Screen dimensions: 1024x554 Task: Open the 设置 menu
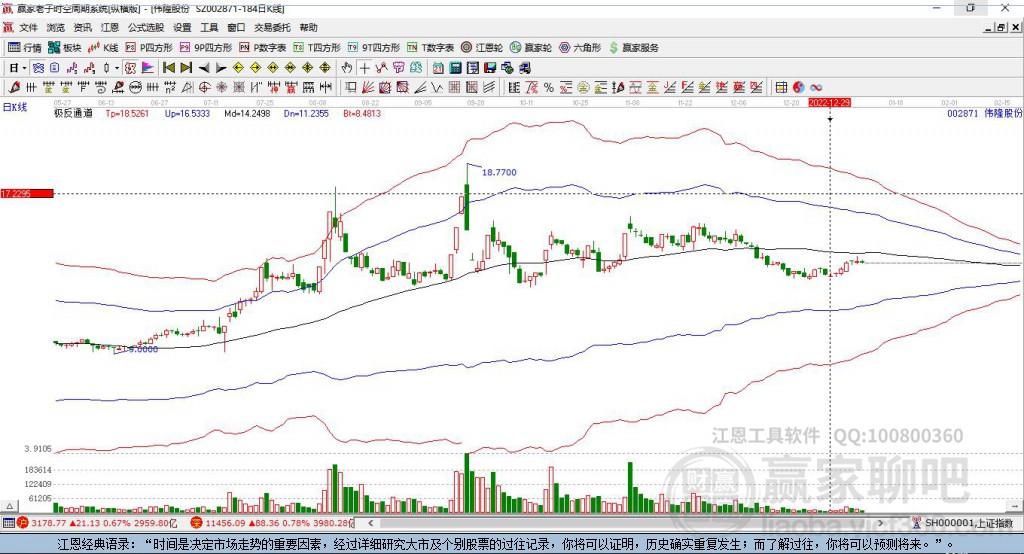tap(182, 27)
